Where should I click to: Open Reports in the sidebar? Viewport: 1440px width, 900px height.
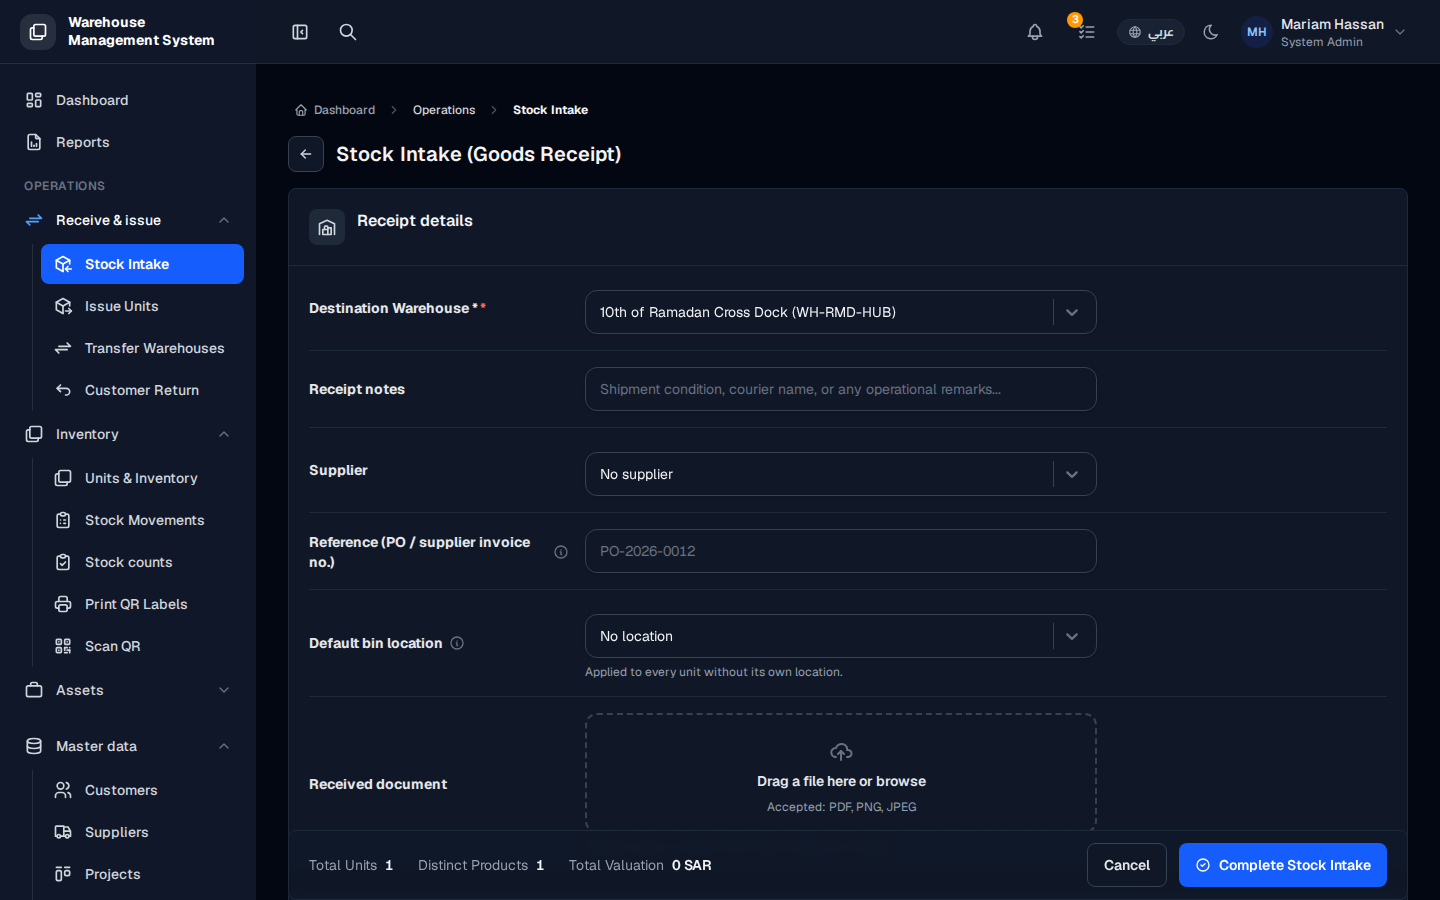[128, 142]
